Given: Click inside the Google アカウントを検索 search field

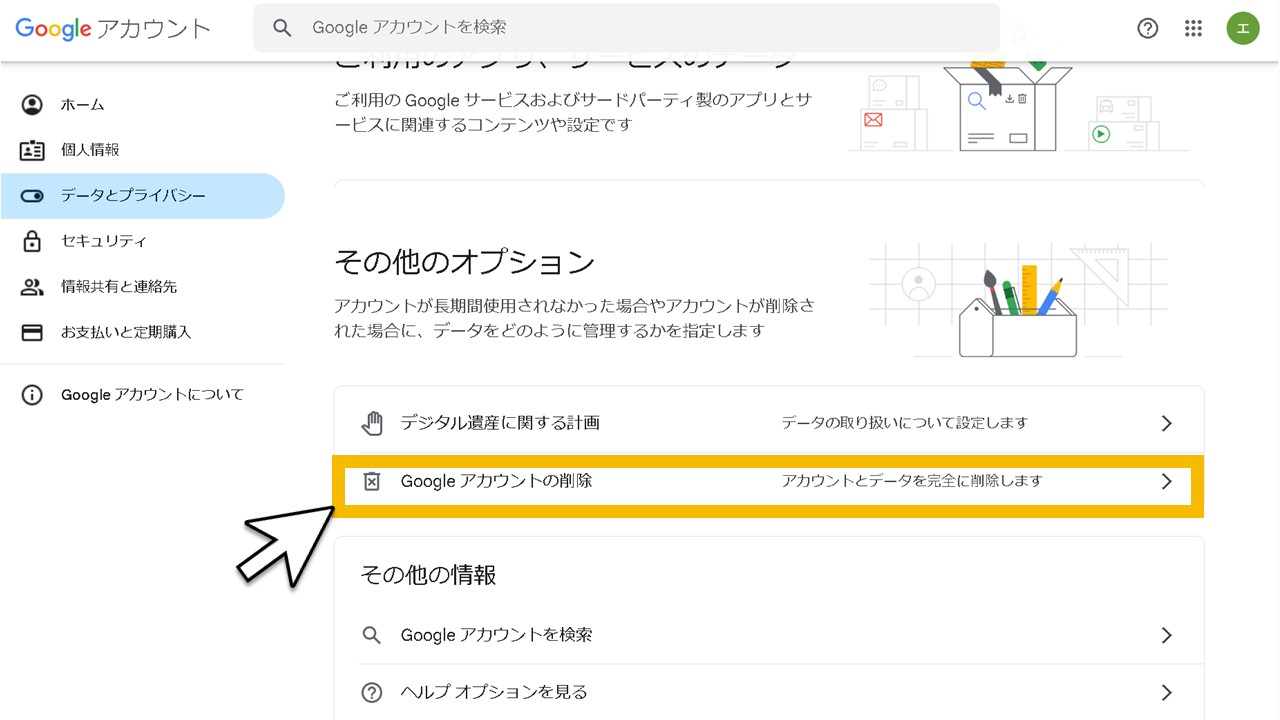Looking at the screenshot, I should tap(600, 28).
